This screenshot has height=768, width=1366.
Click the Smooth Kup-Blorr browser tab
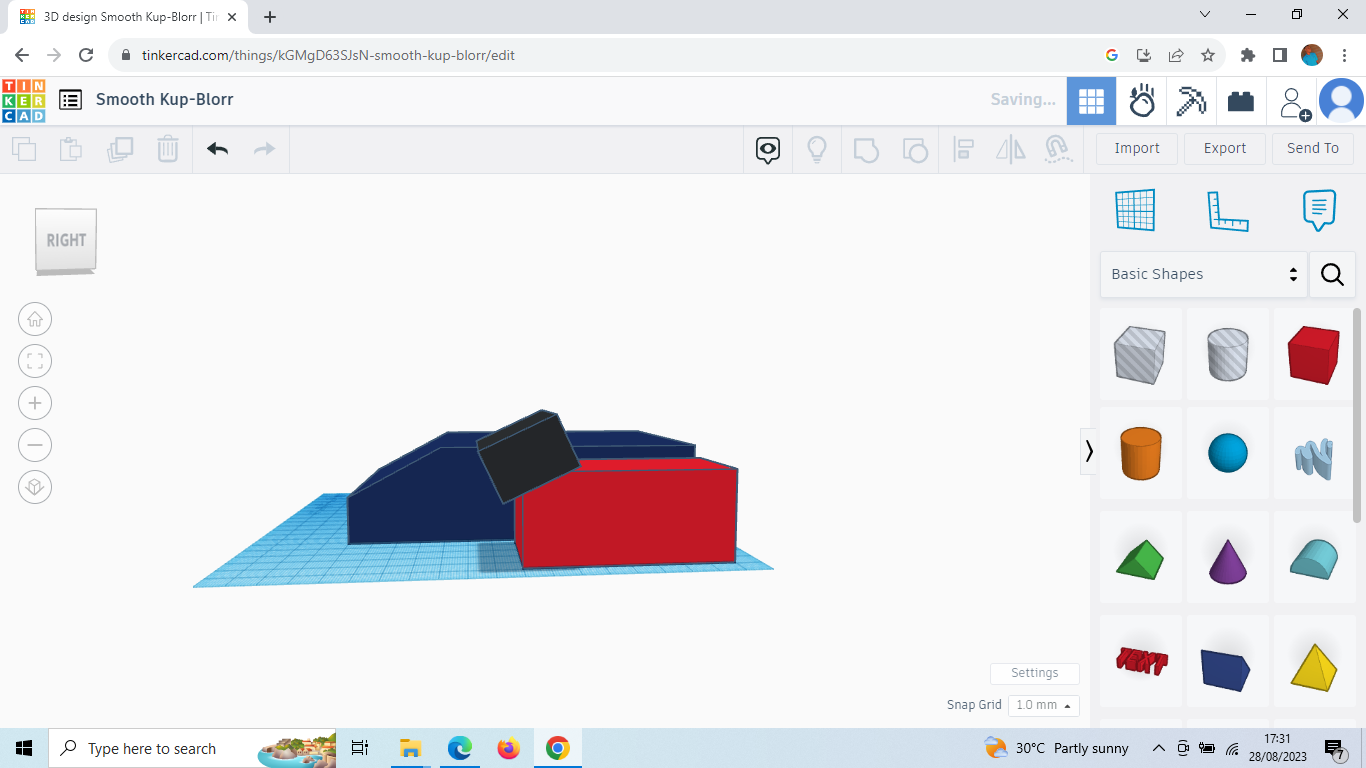point(120,16)
